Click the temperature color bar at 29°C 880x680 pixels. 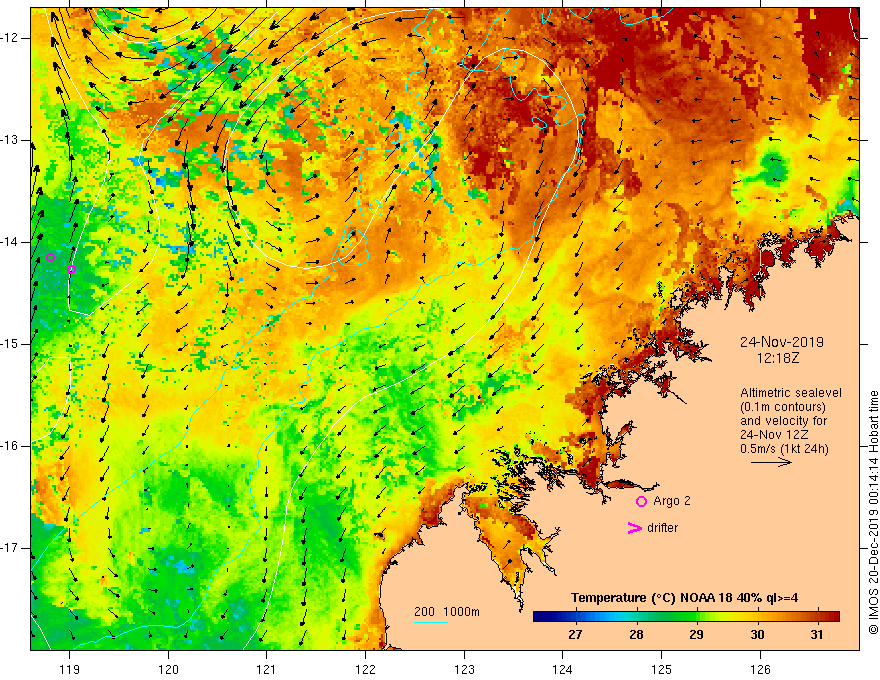tap(696, 617)
